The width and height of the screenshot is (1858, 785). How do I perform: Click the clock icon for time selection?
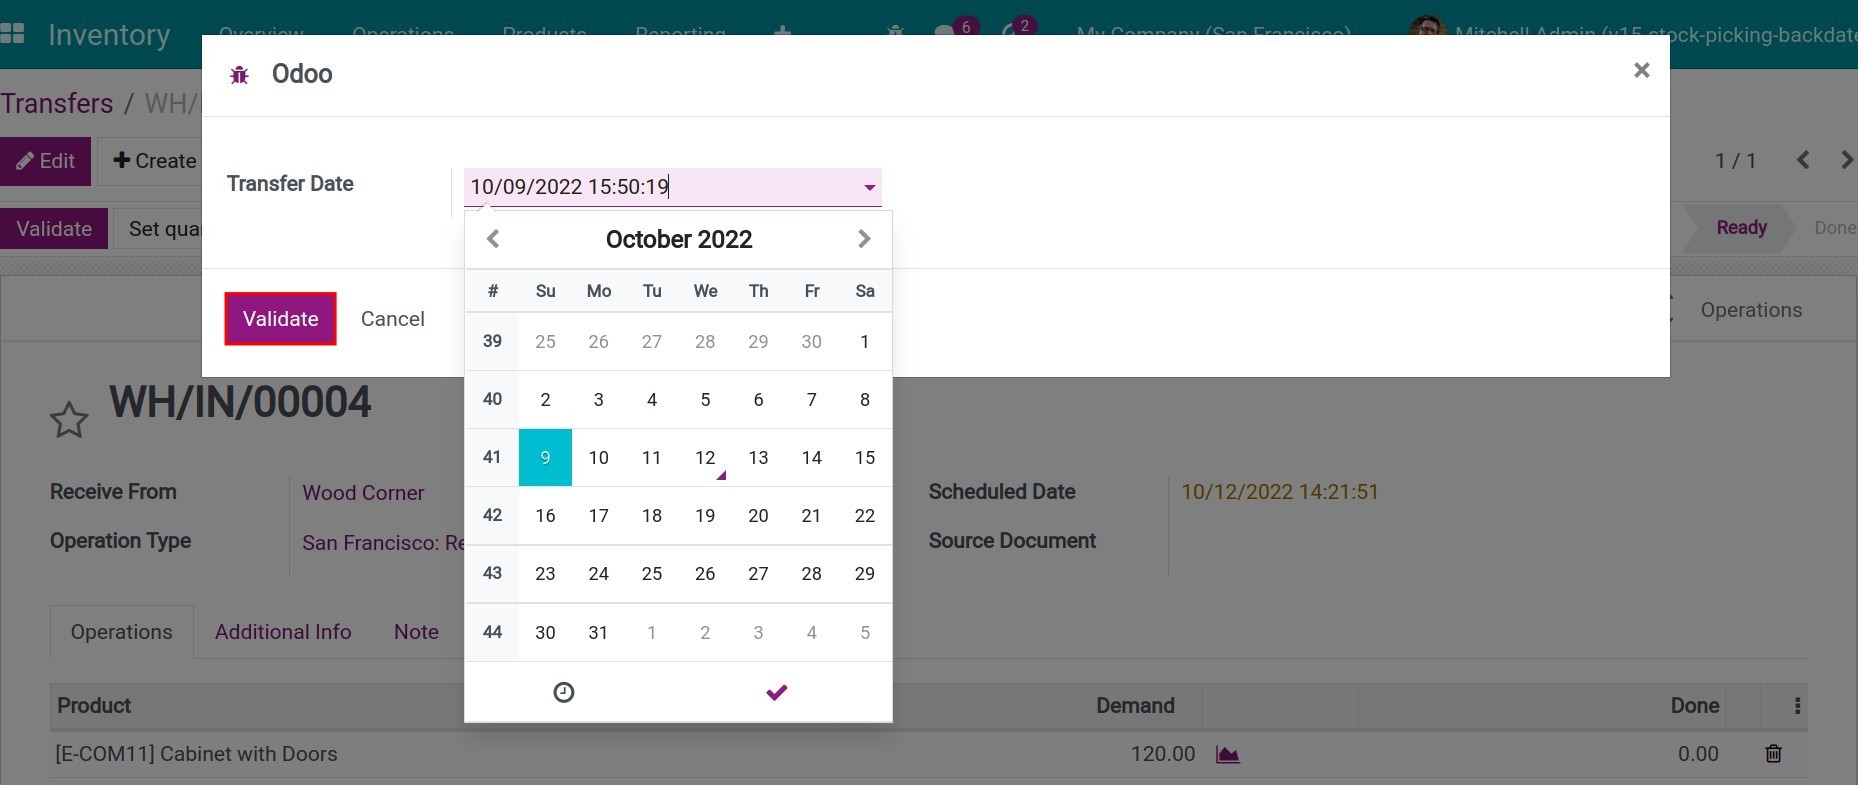pos(564,692)
